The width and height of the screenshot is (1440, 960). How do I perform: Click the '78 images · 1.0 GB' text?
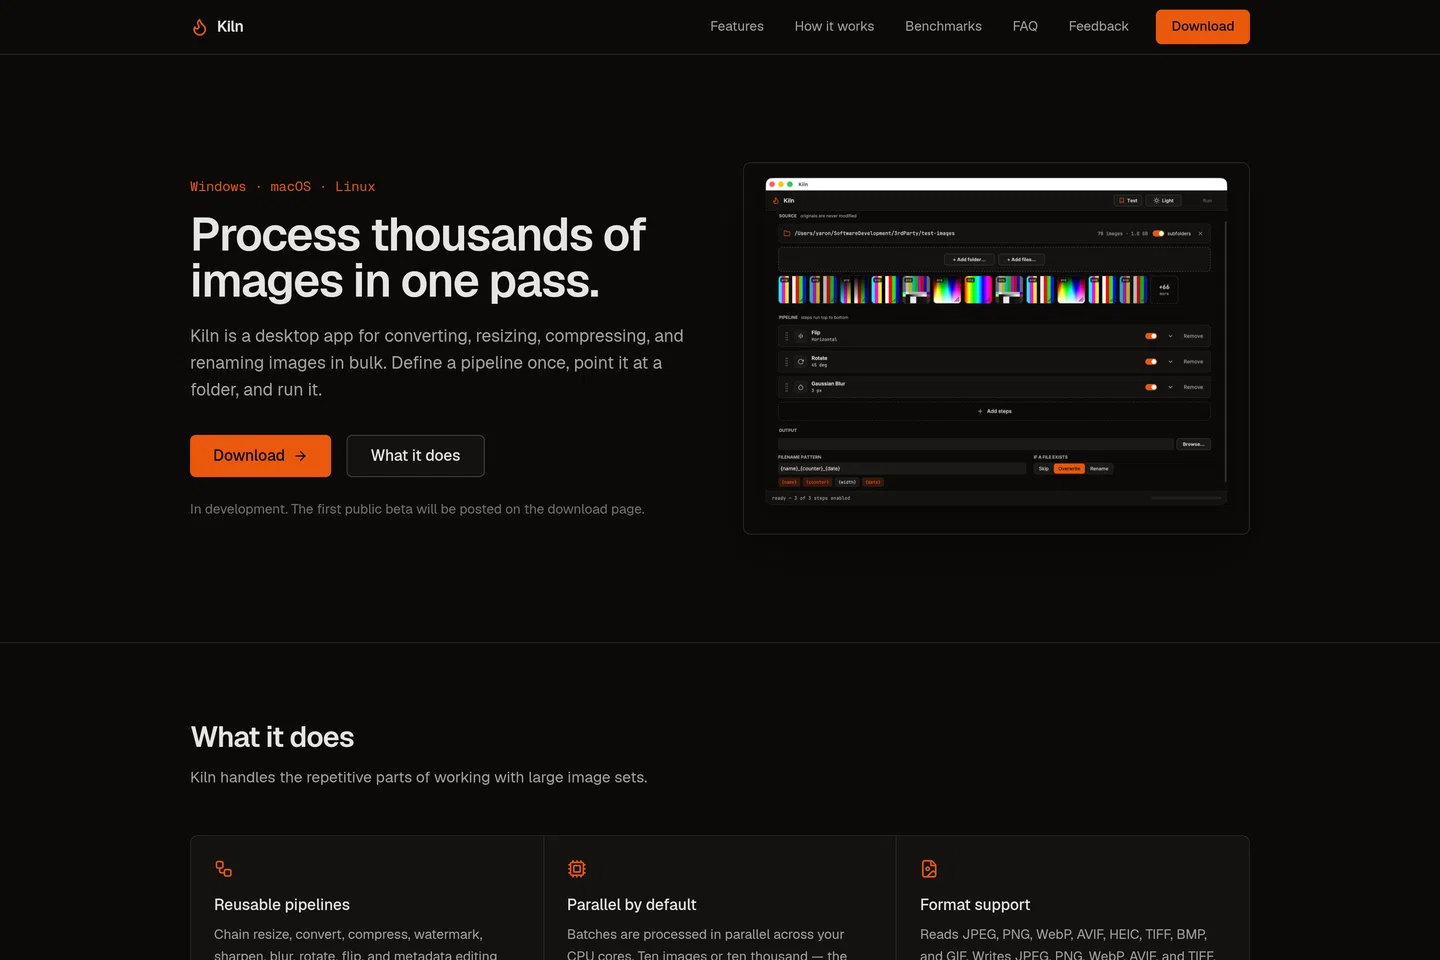(1122, 233)
